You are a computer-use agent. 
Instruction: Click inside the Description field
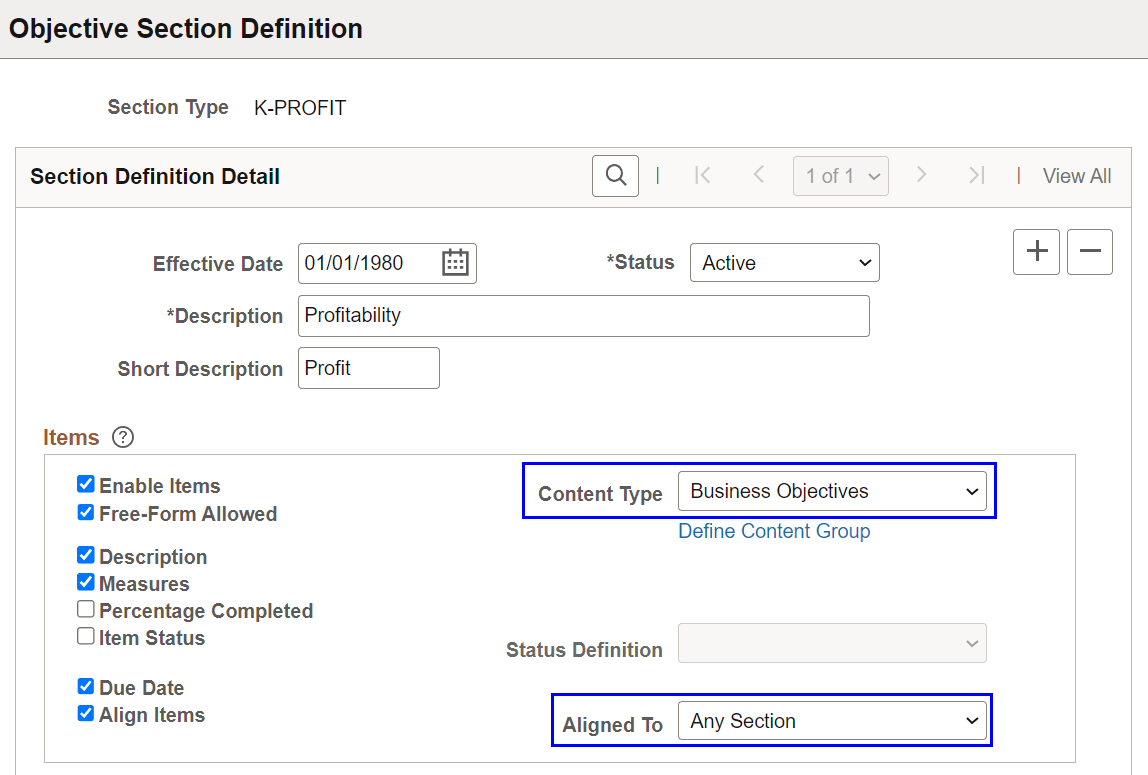[x=584, y=315]
